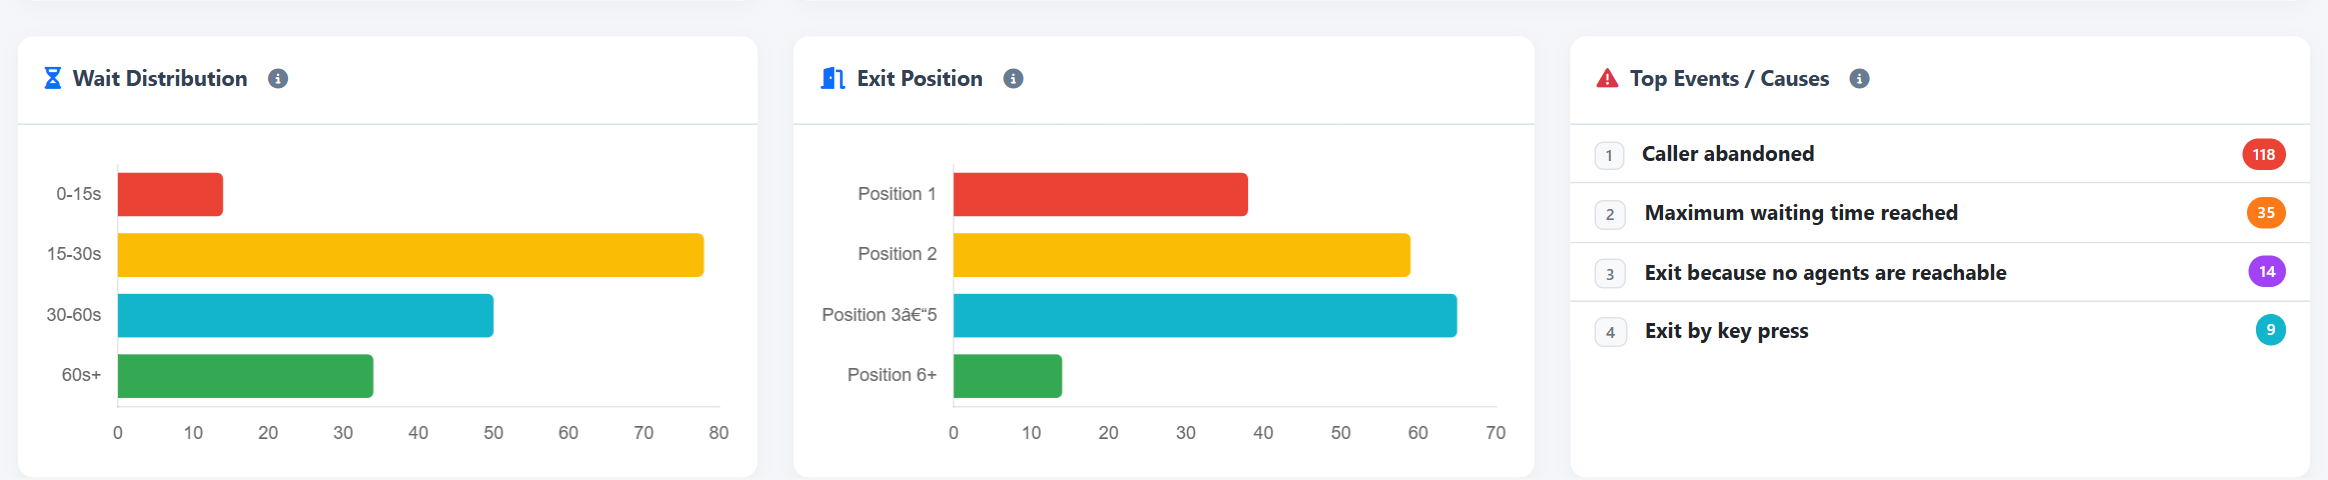This screenshot has height=480, width=2328.
Task: Click the Position 6+ axis label
Action: click(892, 375)
